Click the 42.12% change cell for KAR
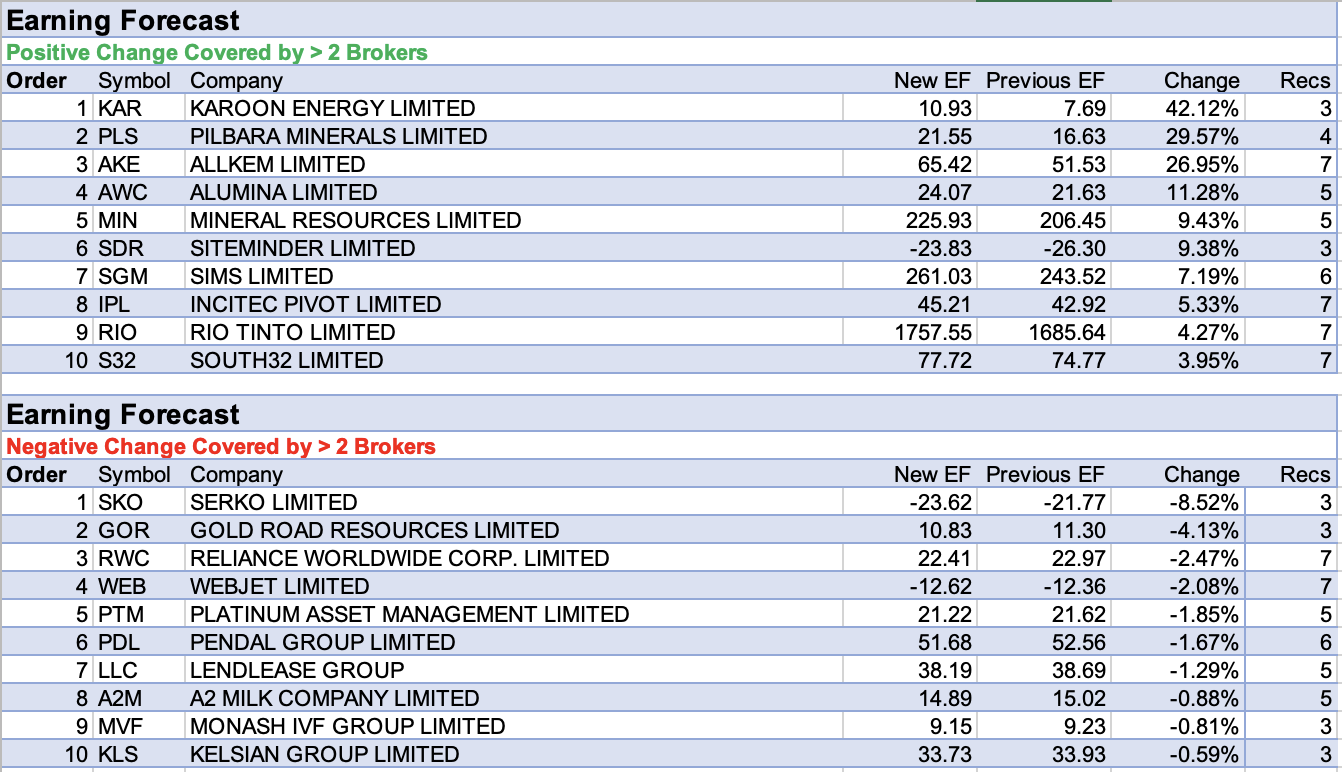Viewport: 1342px width, 772px height. (1201, 108)
